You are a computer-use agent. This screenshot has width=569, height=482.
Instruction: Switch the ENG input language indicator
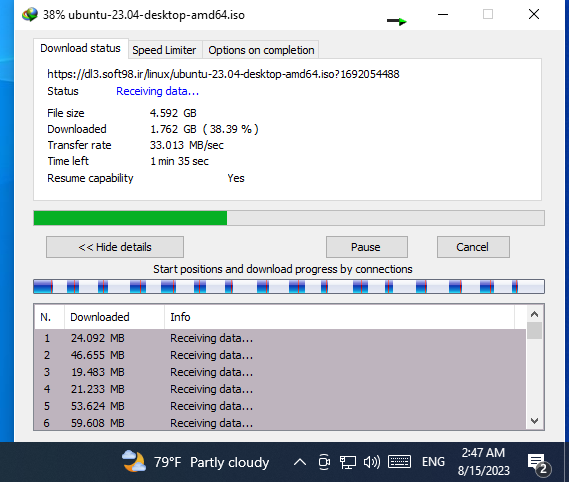click(x=433, y=462)
